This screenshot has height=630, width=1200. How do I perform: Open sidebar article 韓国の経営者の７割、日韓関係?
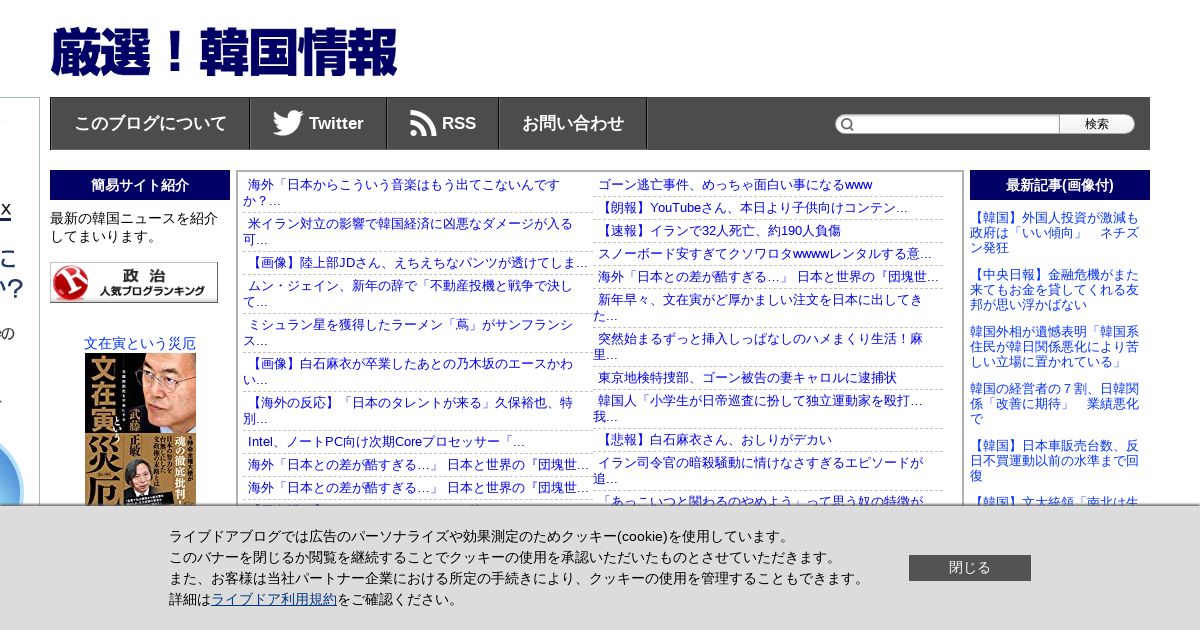tap(1054, 404)
